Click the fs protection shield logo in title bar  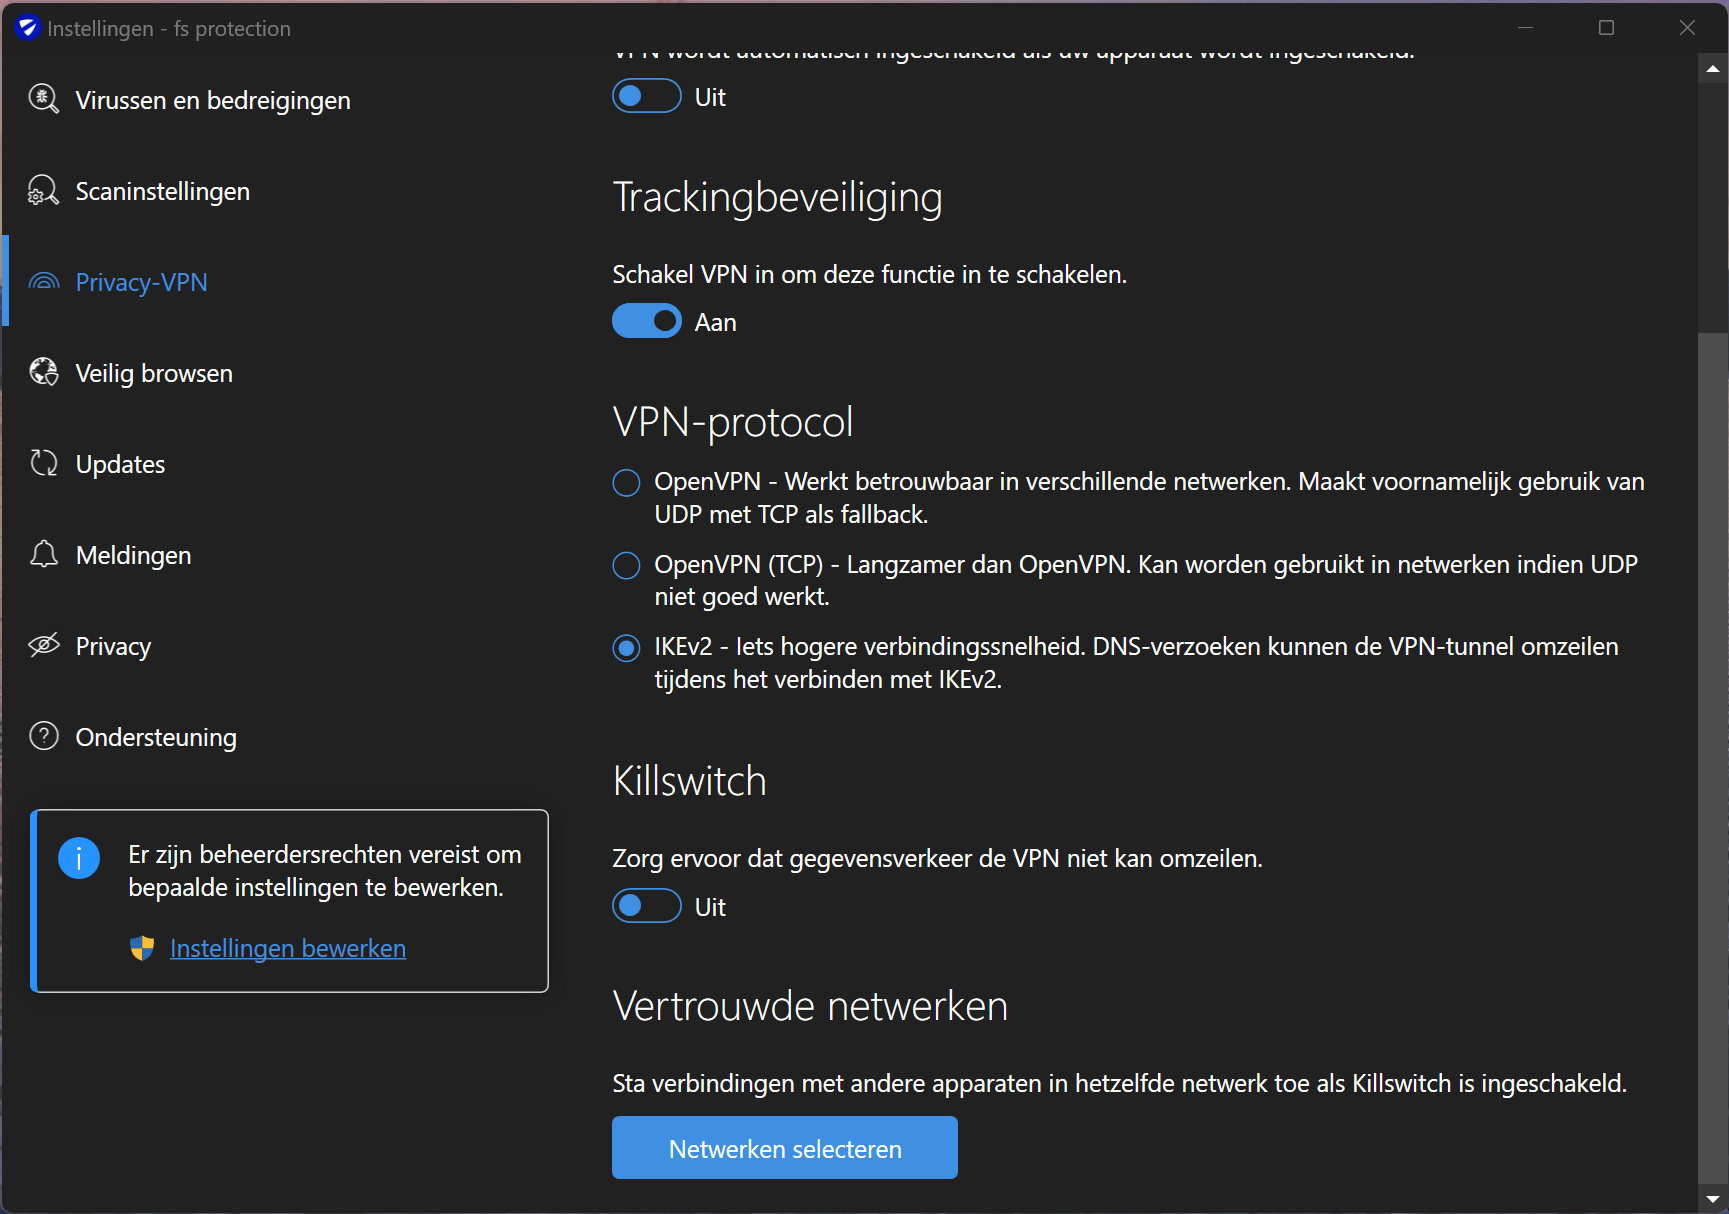click(x=27, y=28)
